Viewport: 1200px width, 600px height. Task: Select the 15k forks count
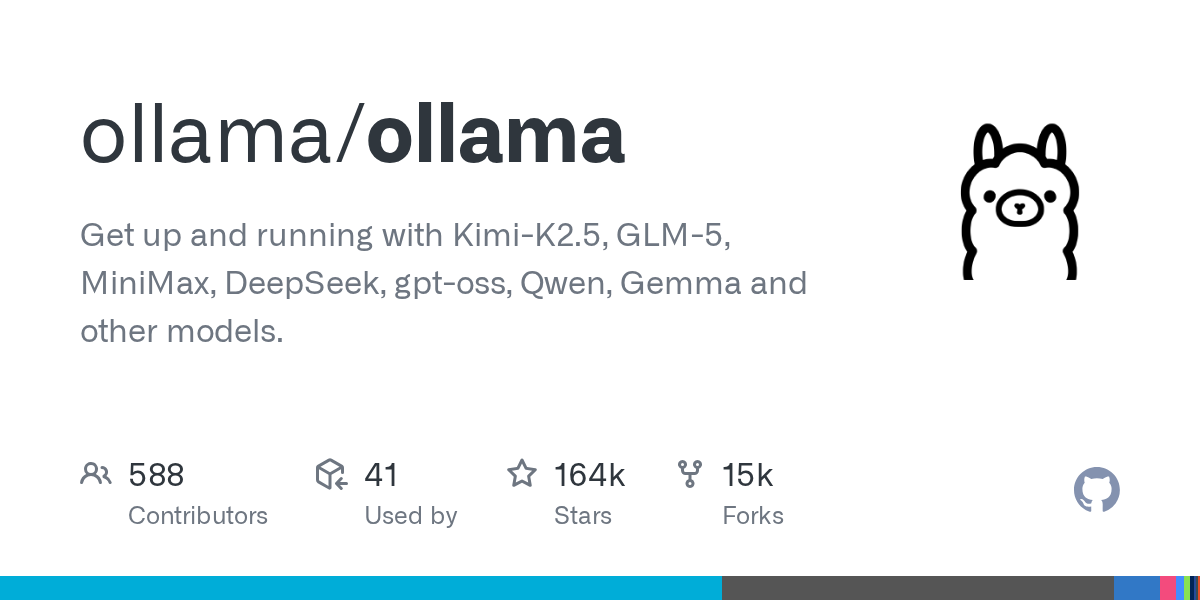747,475
